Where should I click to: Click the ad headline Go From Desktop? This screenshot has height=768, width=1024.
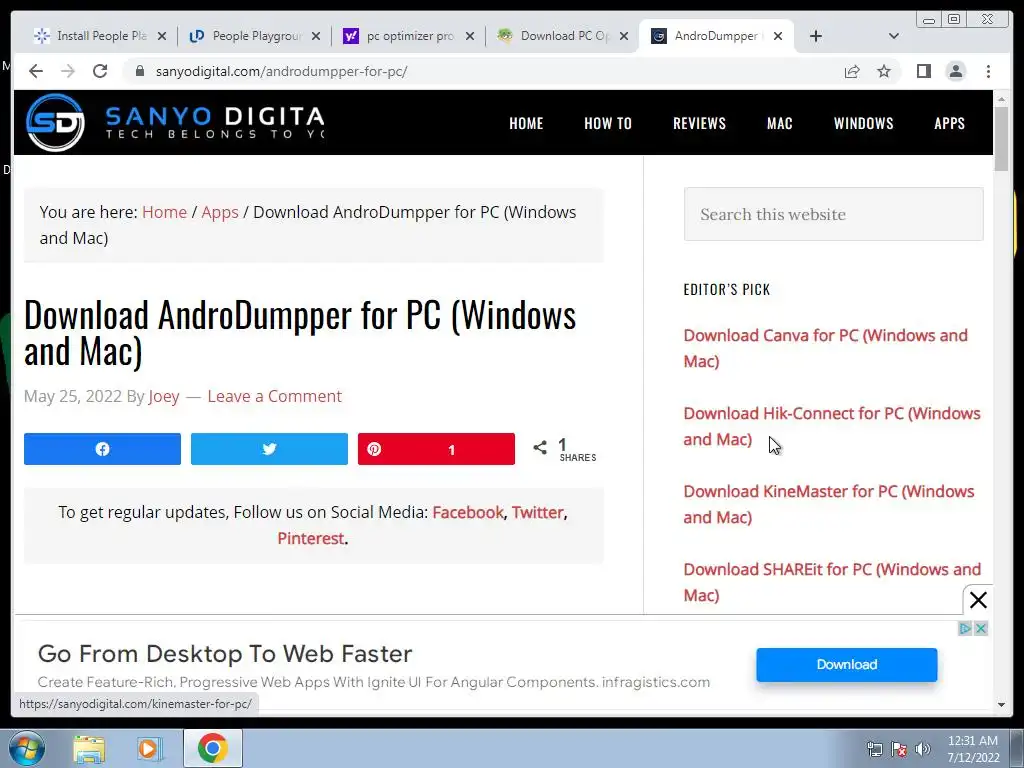click(225, 654)
